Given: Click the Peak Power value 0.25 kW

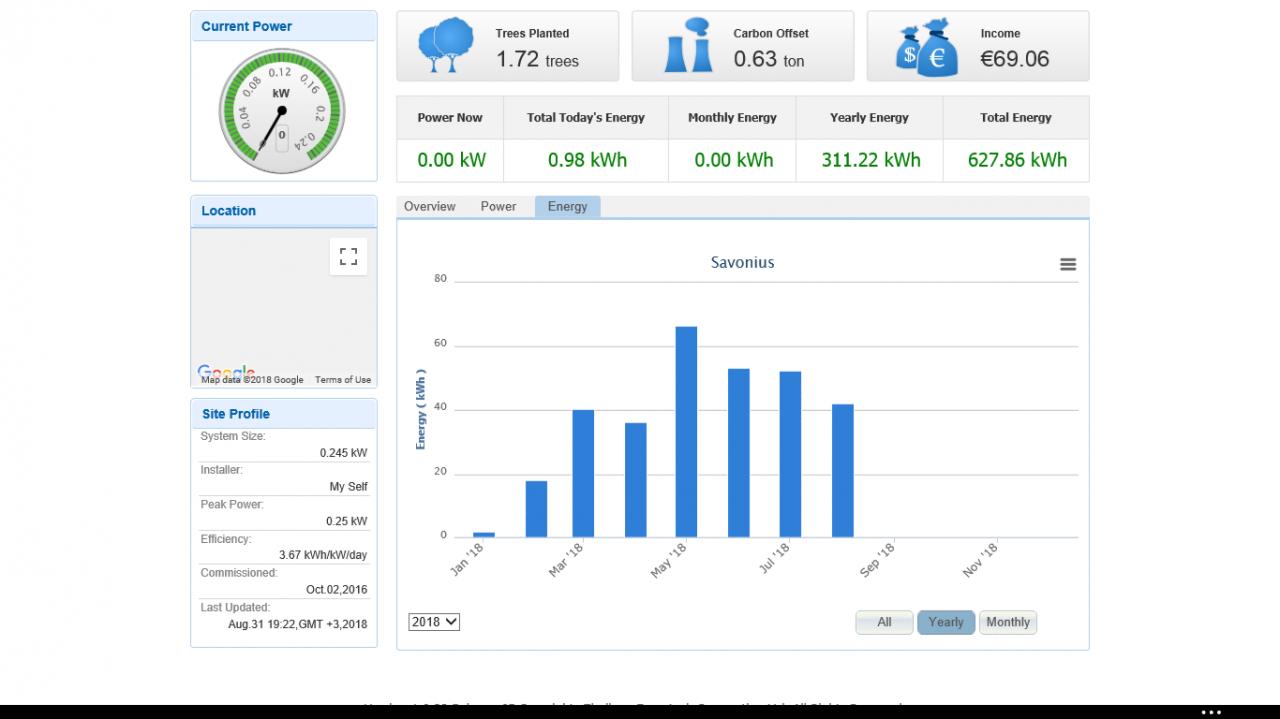Looking at the screenshot, I should [346, 521].
